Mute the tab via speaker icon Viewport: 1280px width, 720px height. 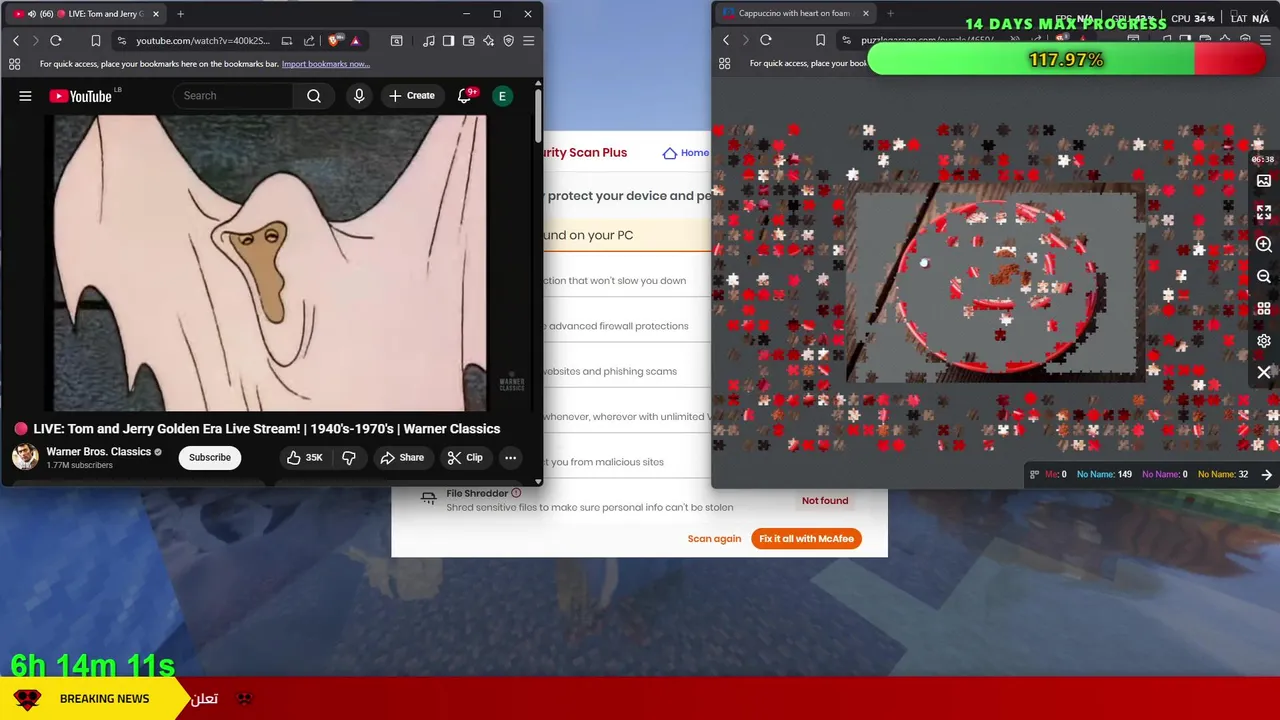click(31, 14)
